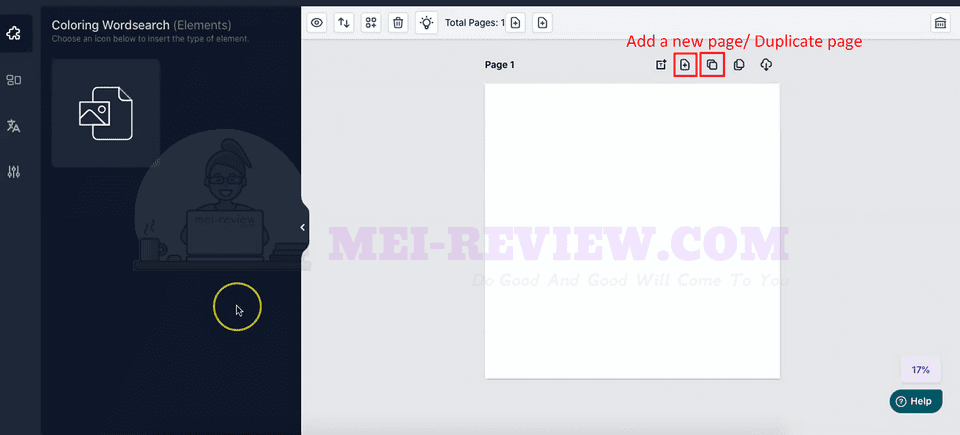Click add-page icon adjacent to Total Pages label

click(x=516, y=23)
